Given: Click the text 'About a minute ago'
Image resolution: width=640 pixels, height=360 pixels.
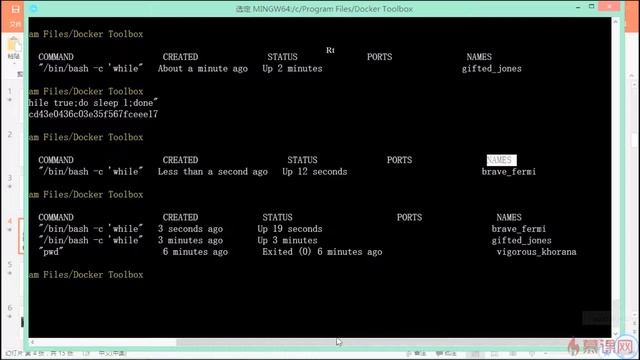Looking at the screenshot, I should 203,69.
